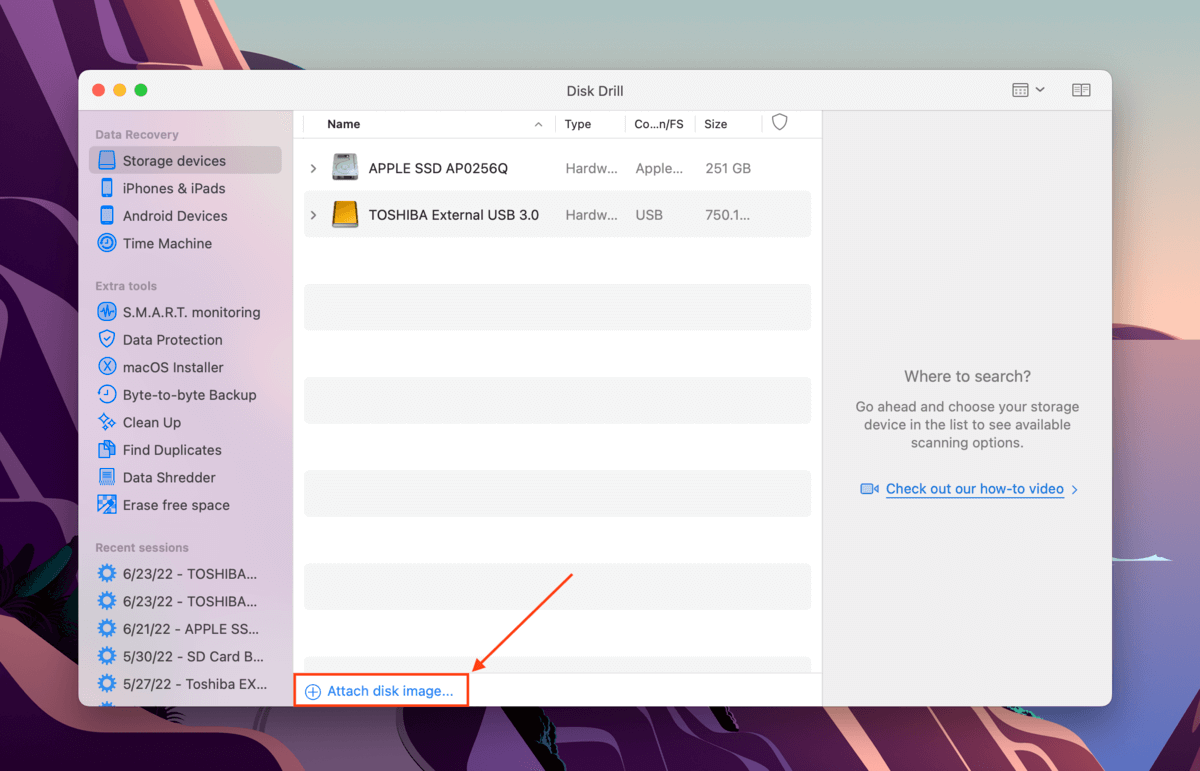
Task: Click the video camera icon beside how-to link
Action: click(869, 489)
